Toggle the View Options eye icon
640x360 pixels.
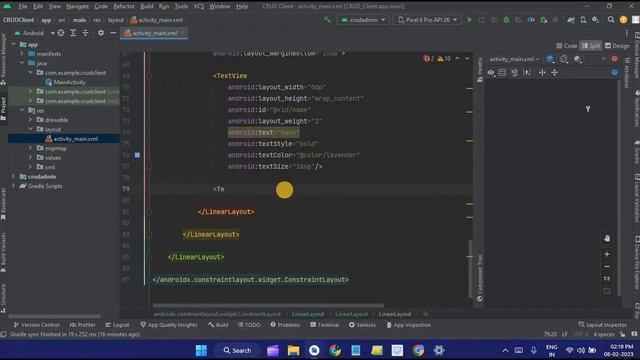[491, 73]
